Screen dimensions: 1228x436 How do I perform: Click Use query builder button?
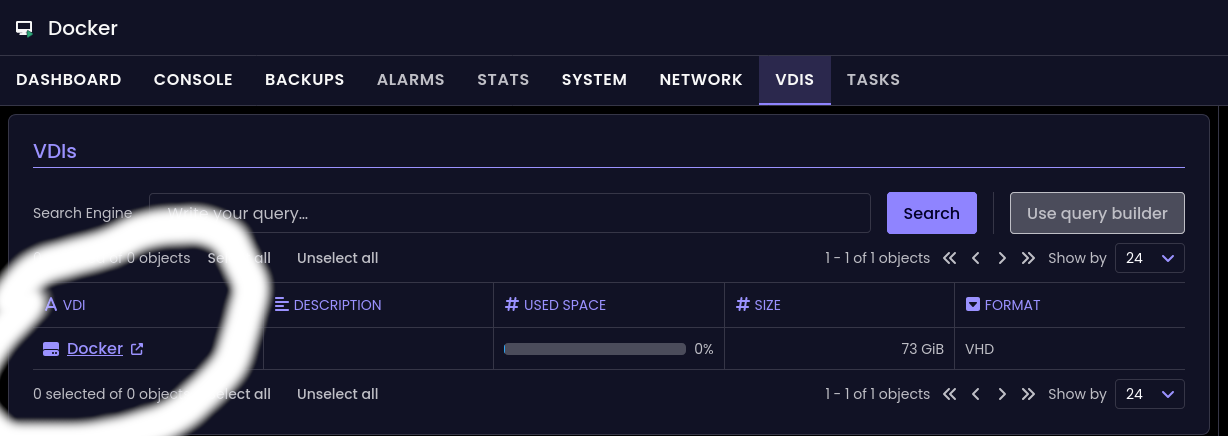click(1097, 213)
